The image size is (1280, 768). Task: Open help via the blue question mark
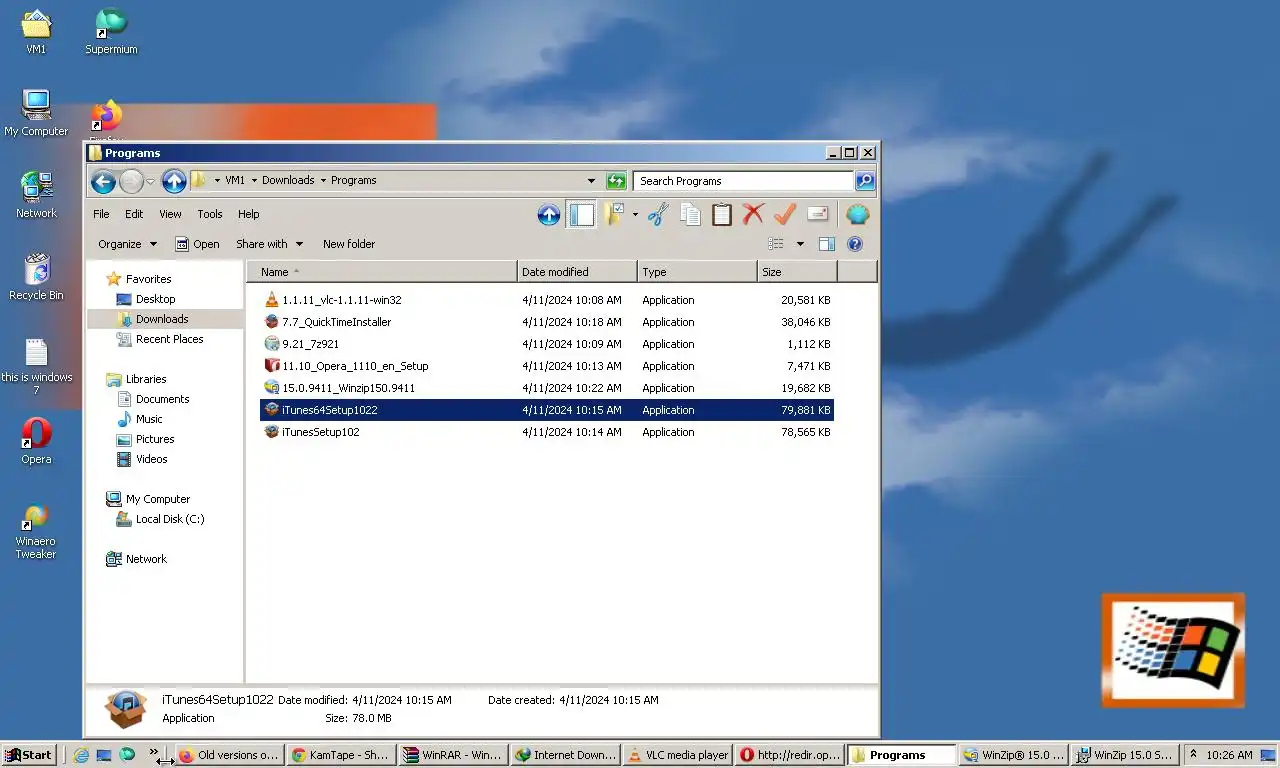(855, 244)
